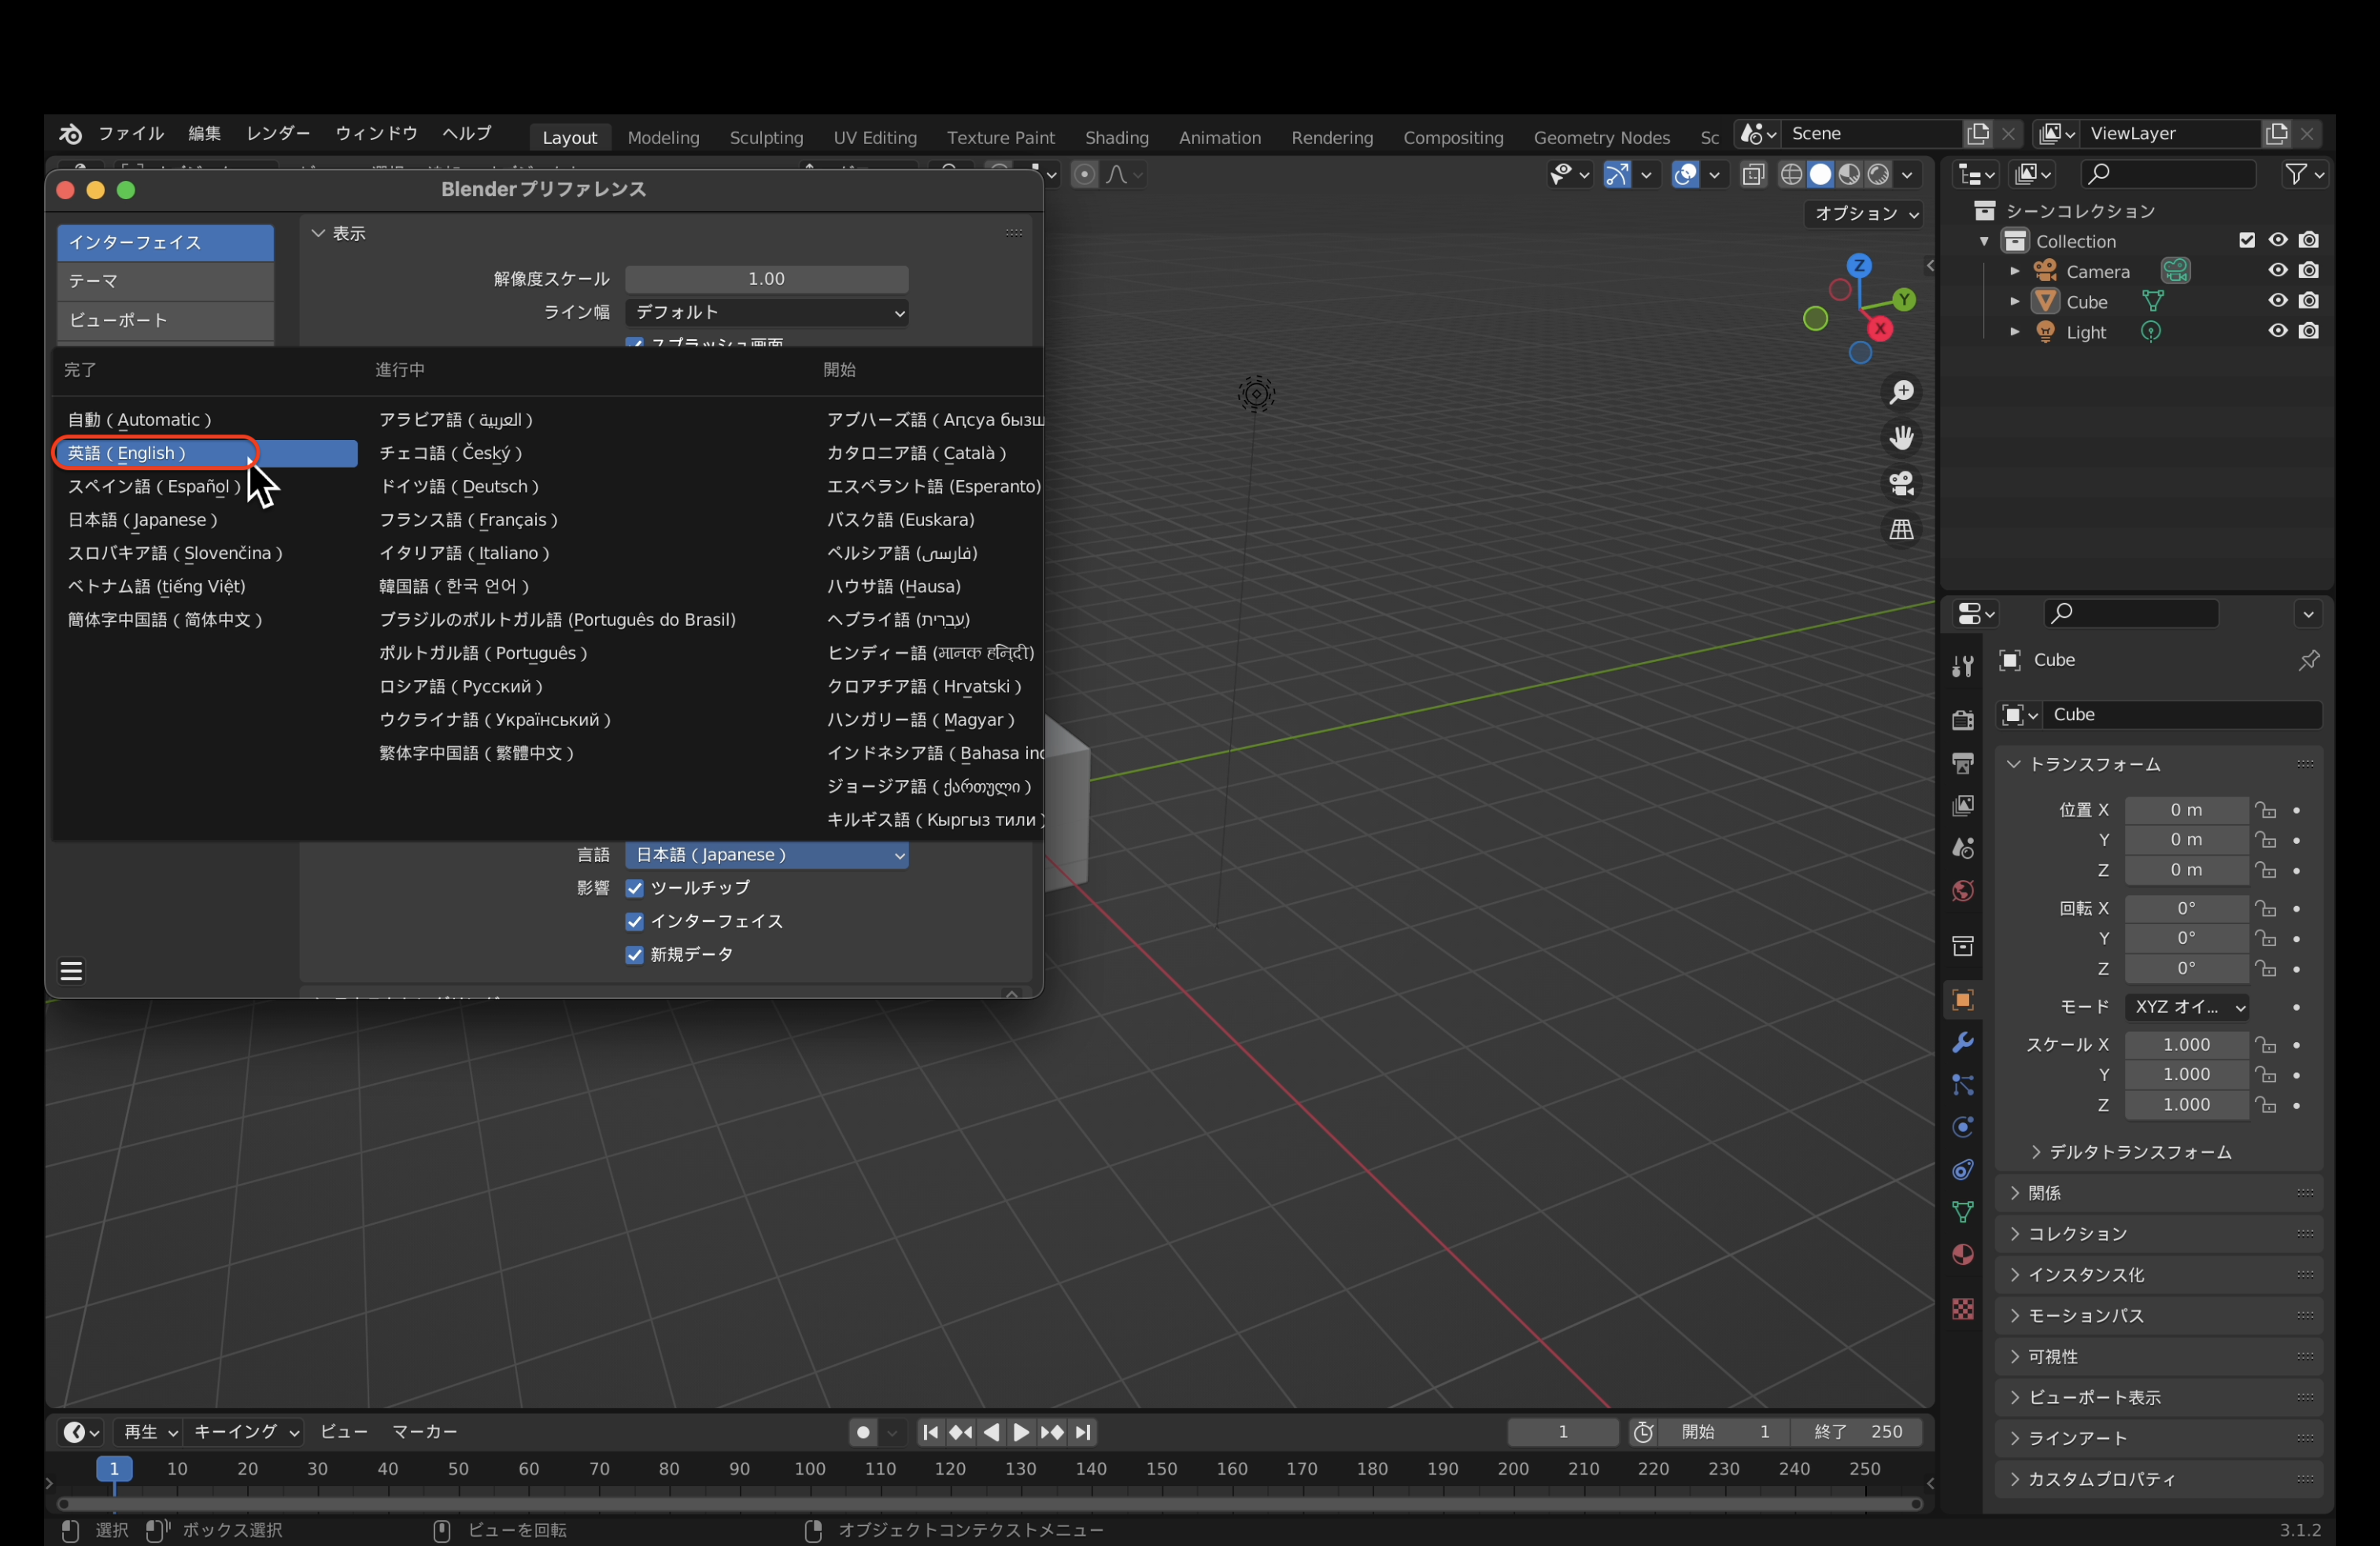Click the Blender logo menu icon

[x=70, y=134]
